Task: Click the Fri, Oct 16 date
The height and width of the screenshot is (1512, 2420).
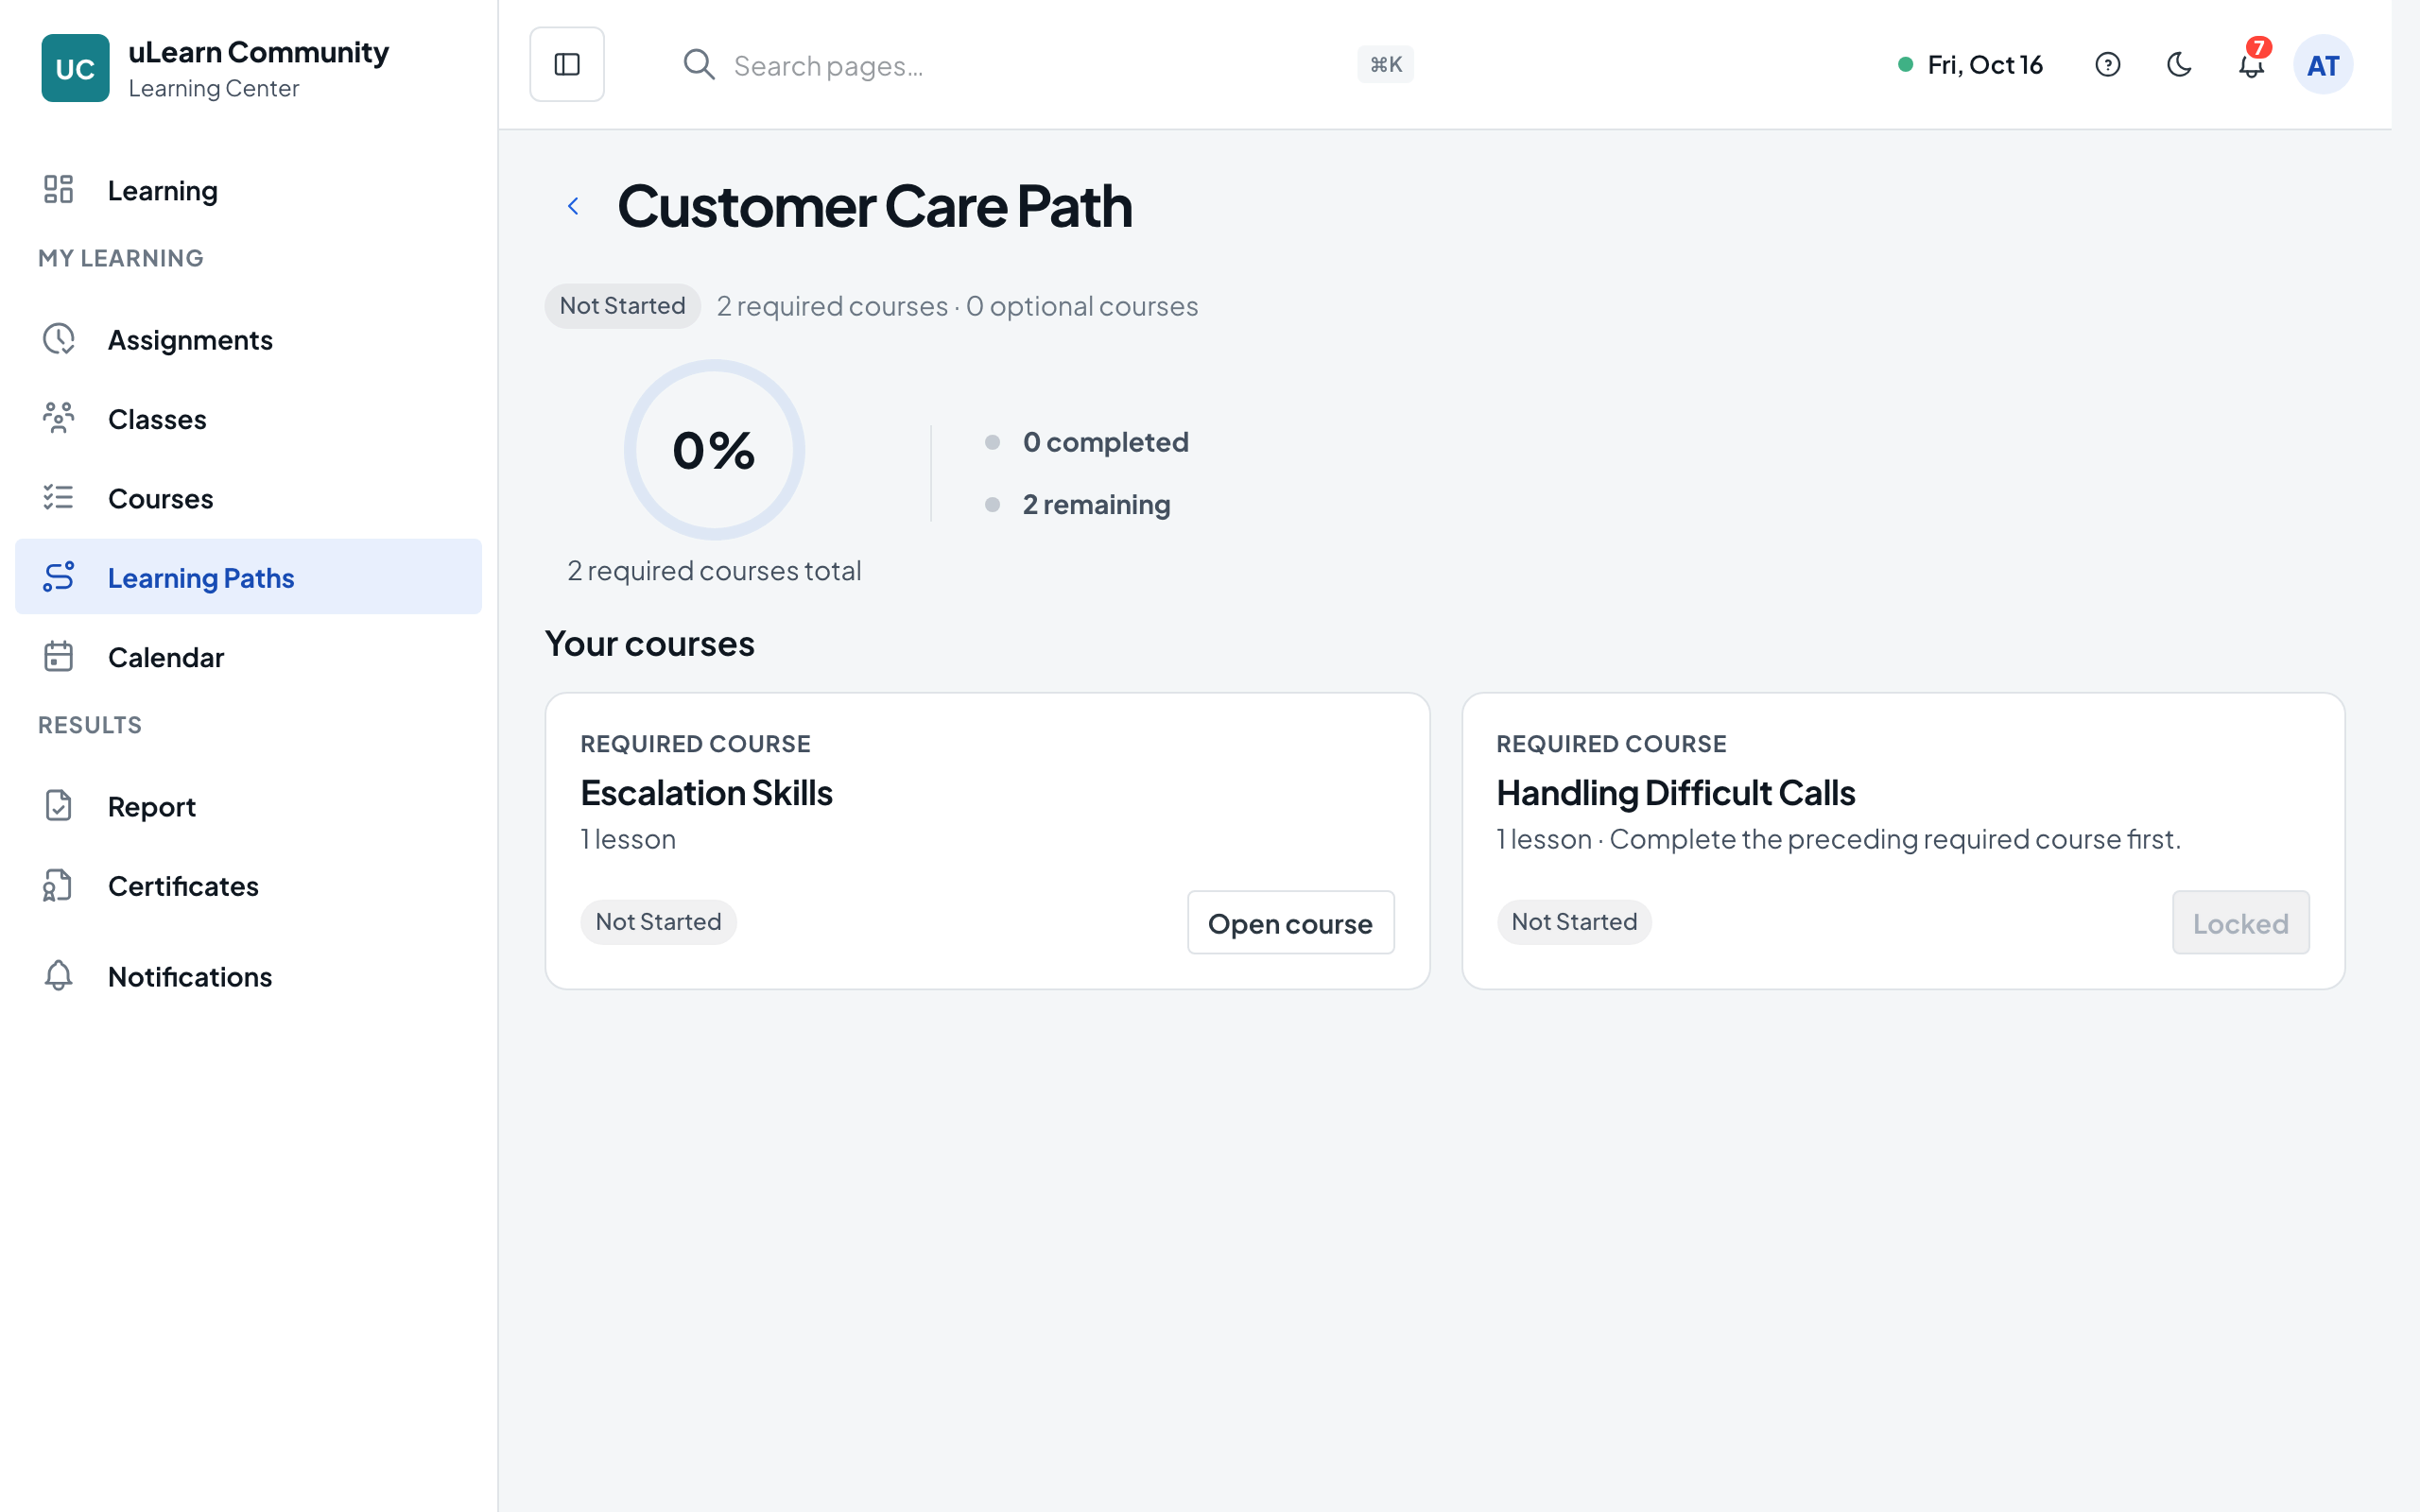Action: click(1984, 65)
